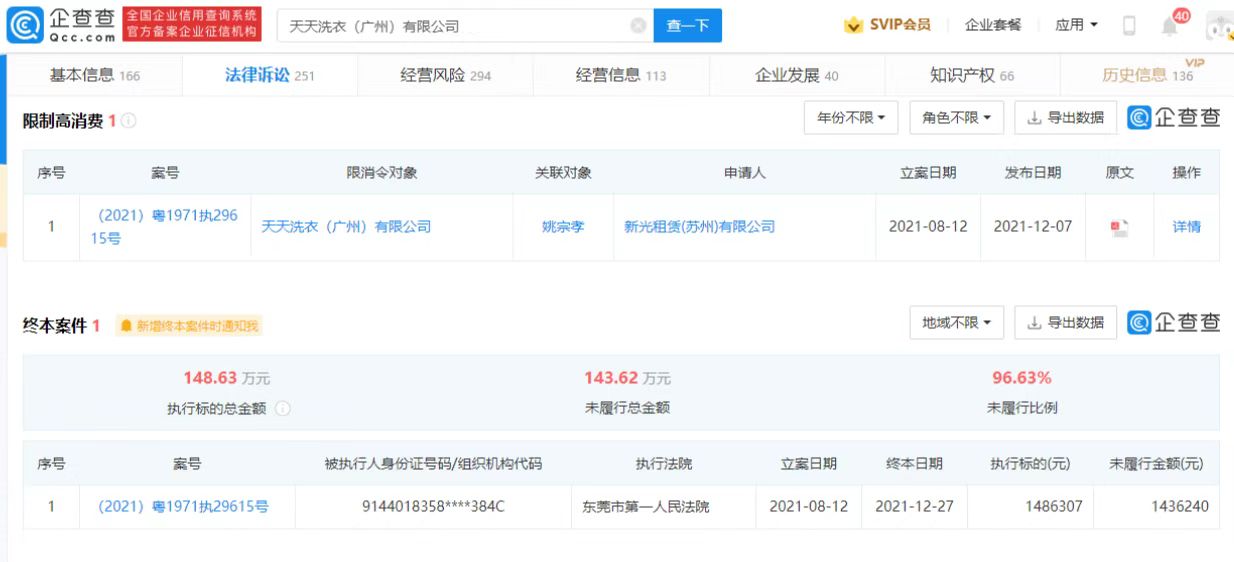The image size is (1234, 562).
Task: Open case (2021)粤1971执29615号 in 终本案件 table
Action: coord(183,507)
